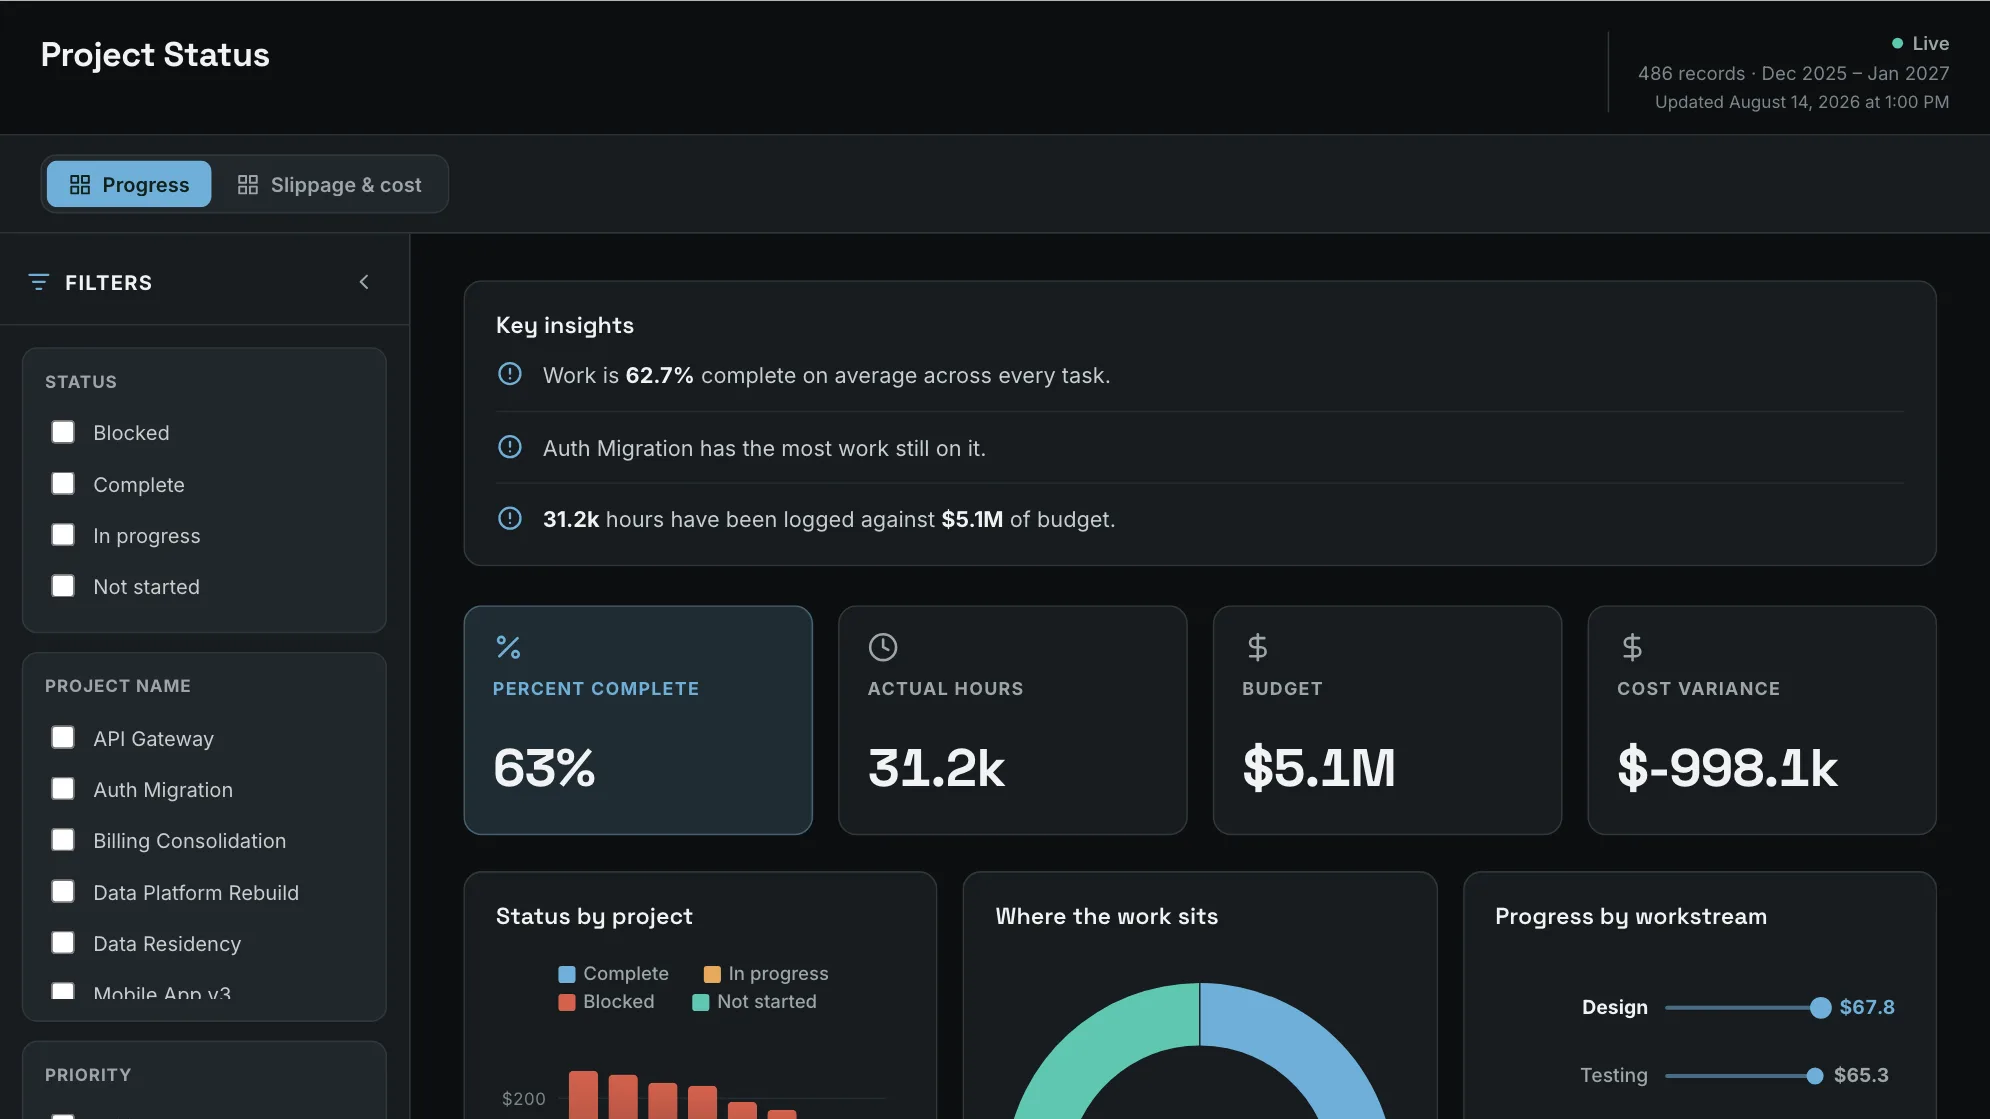This screenshot has width=1990, height=1119.
Task: Click the Design workstream slider handle
Action: pos(1821,1008)
